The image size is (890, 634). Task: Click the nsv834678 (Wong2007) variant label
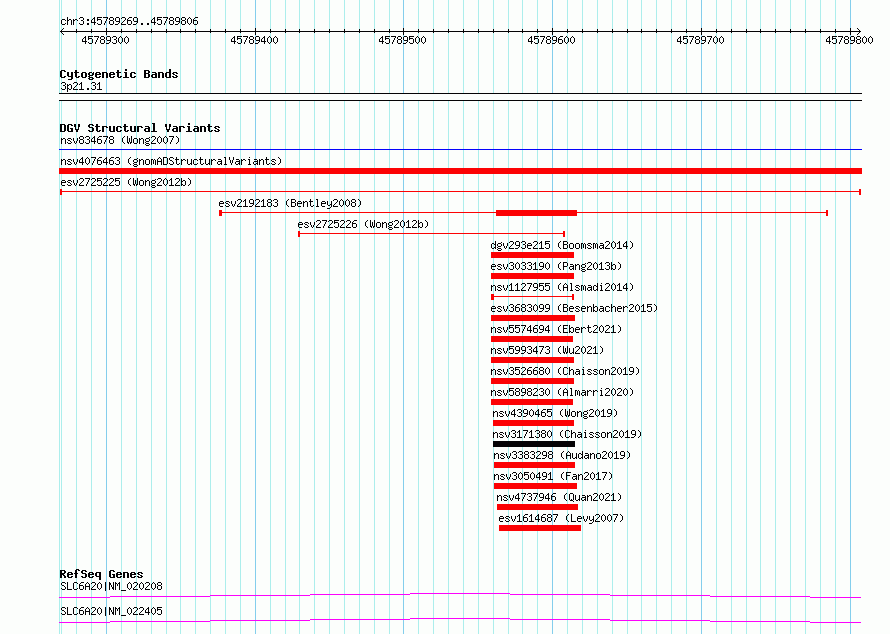120,140
